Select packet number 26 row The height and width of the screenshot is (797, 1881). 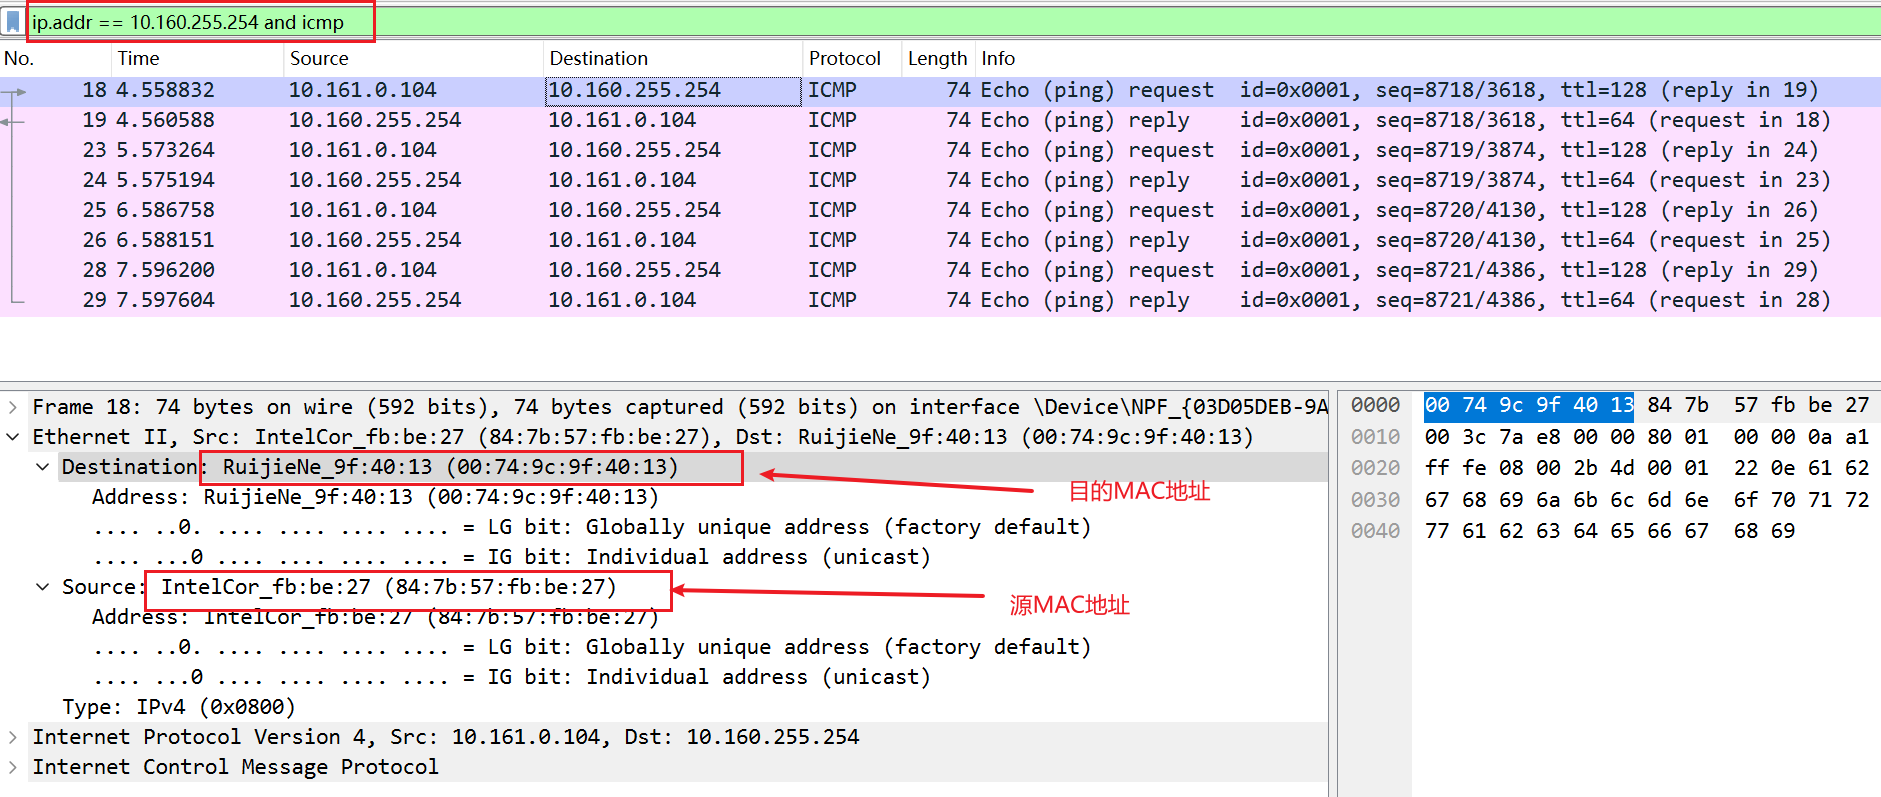tap(940, 241)
